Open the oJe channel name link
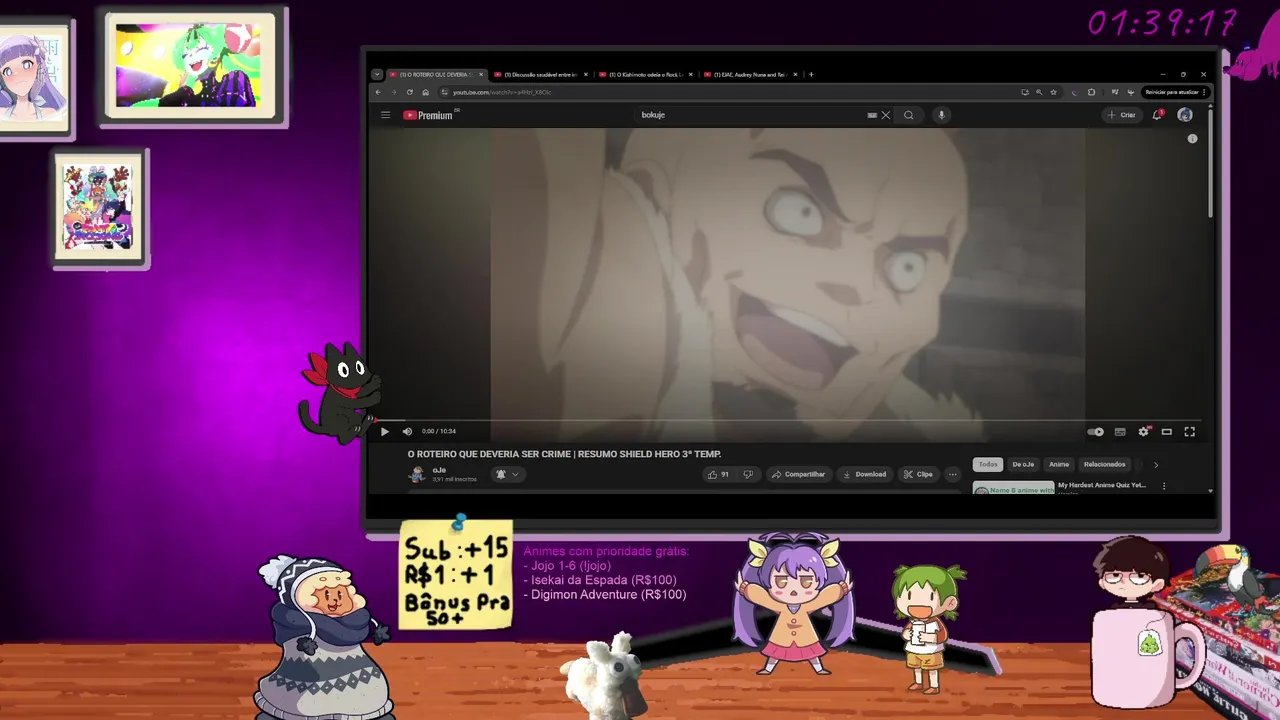Image resolution: width=1280 pixels, height=720 pixels. click(439, 470)
